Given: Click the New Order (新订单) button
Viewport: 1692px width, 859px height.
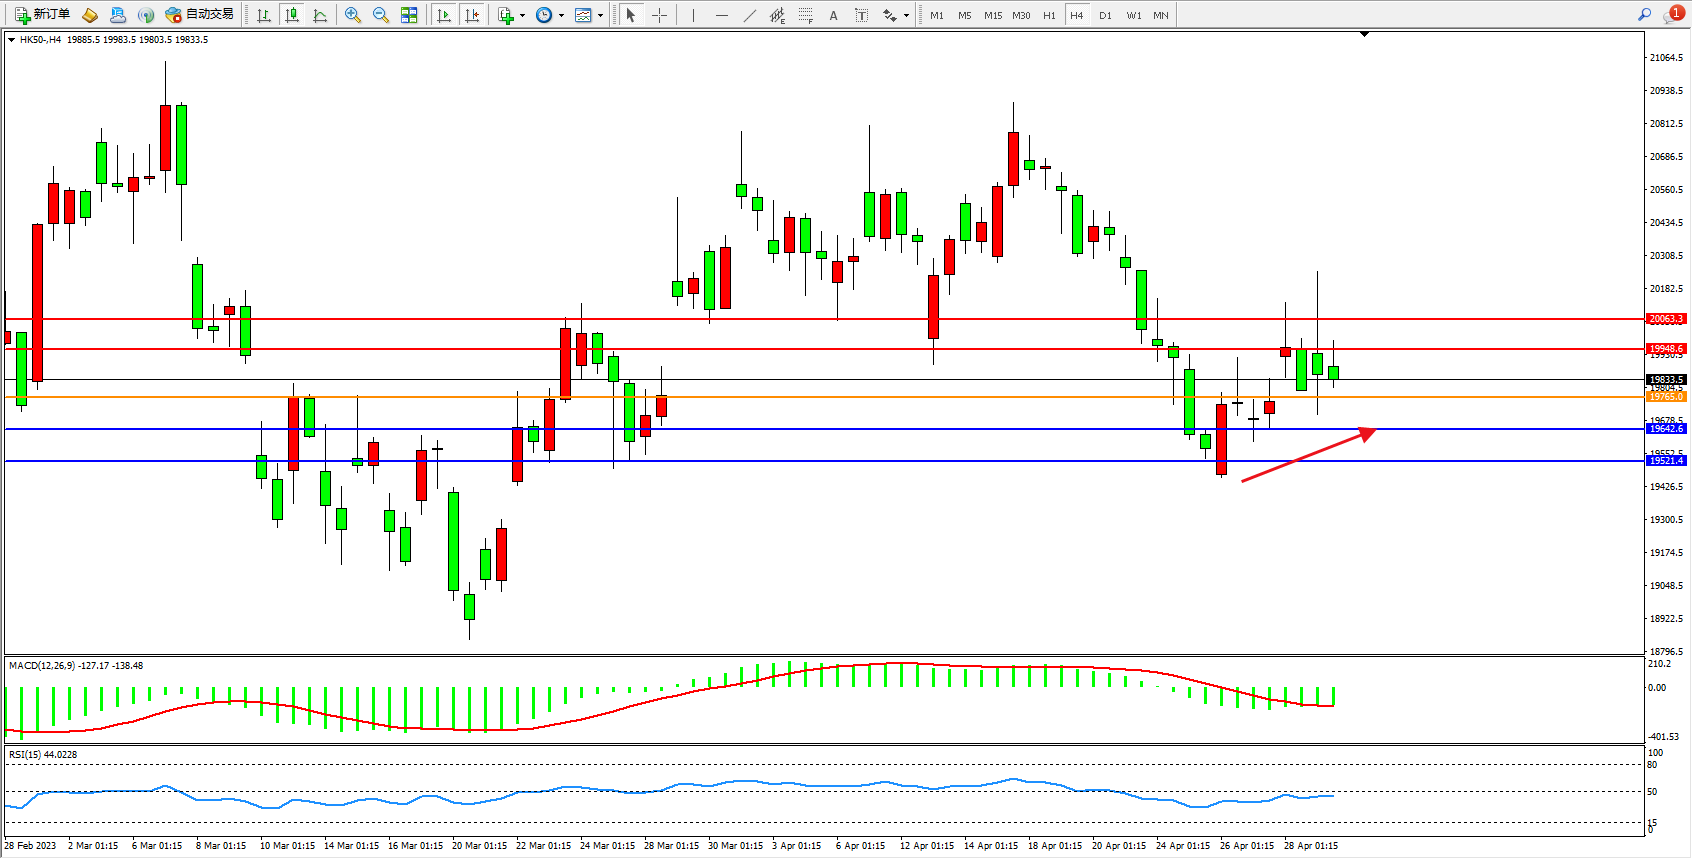Looking at the screenshot, I should 42,15.
